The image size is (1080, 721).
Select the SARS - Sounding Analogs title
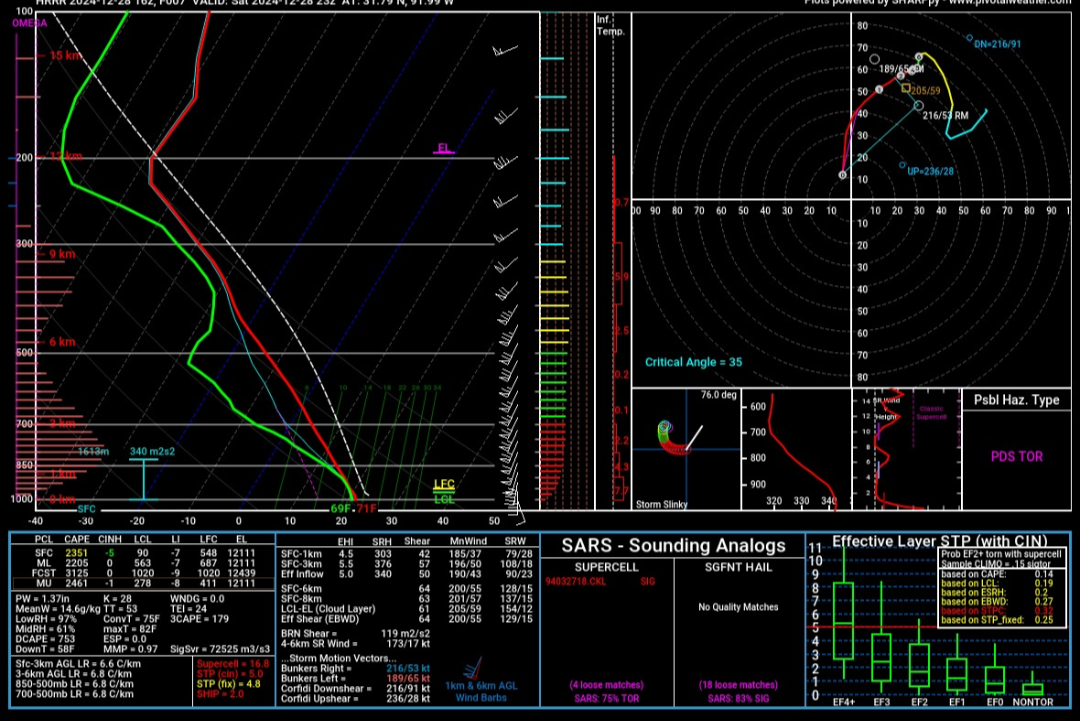[673, 545]
